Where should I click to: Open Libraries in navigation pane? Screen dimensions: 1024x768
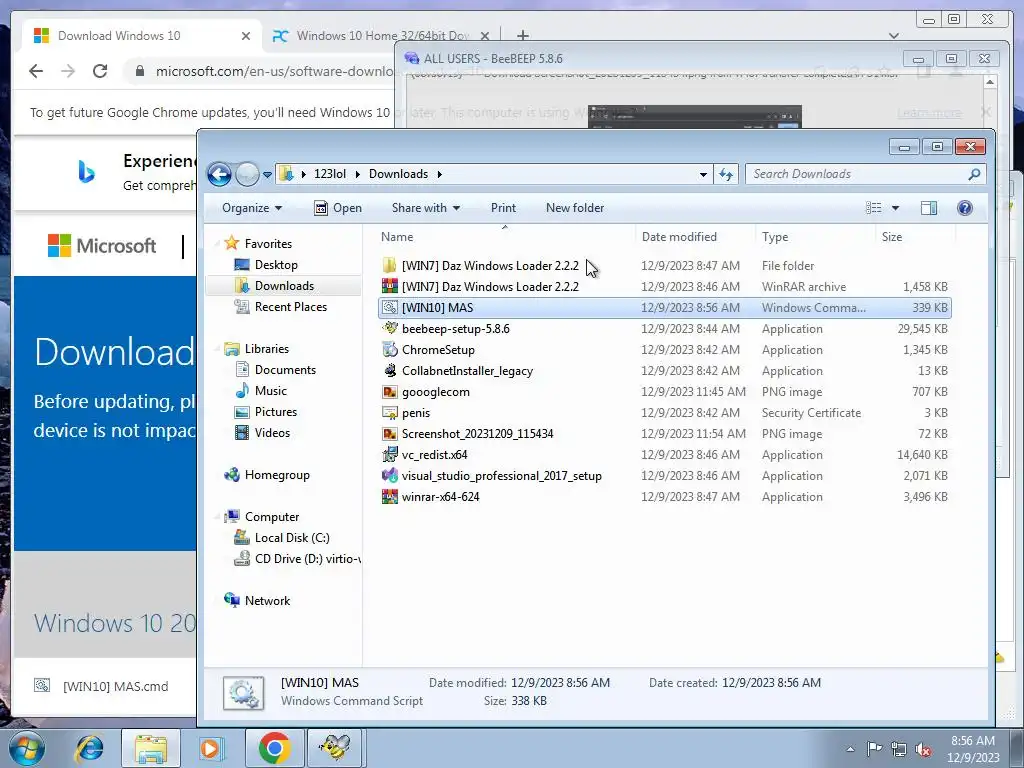click(257, 349)
